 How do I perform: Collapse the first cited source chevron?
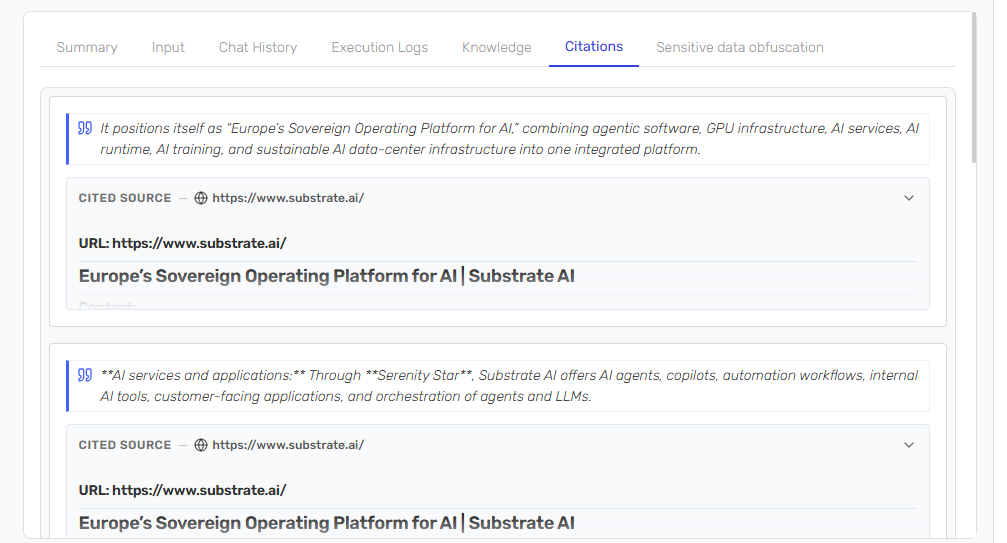(x=909, y=198)
